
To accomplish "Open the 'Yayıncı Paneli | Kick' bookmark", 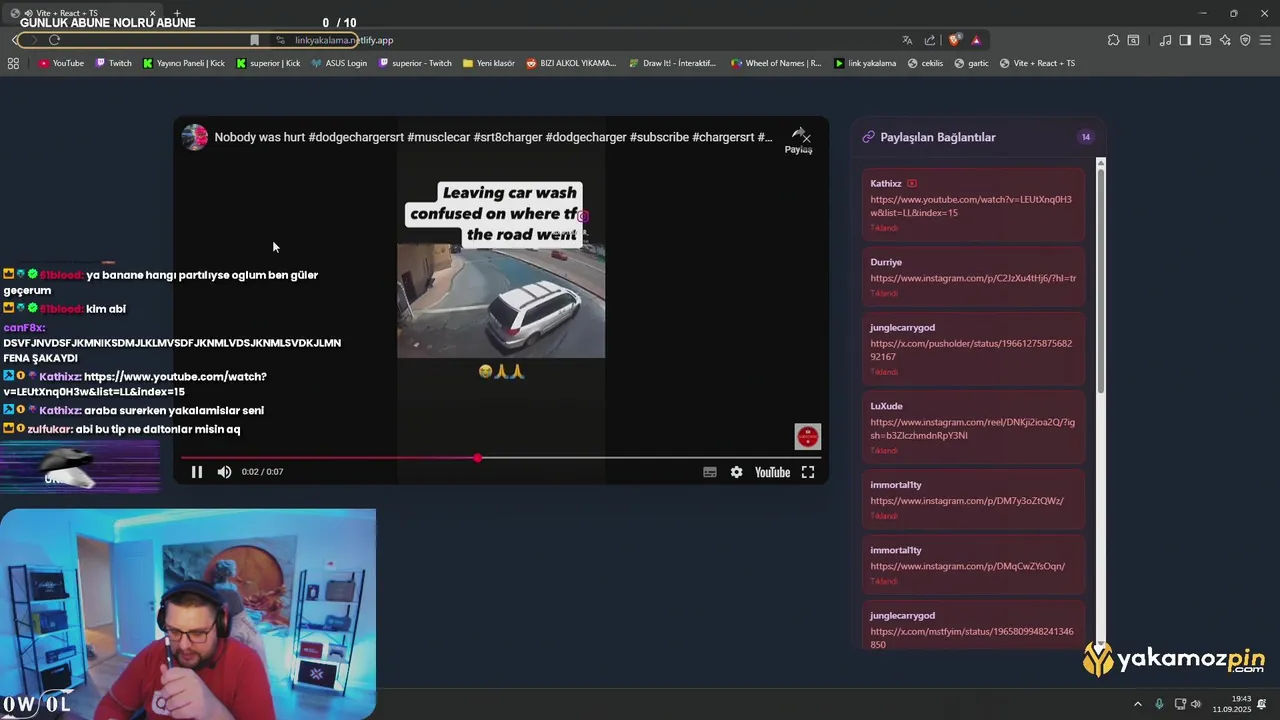I will [184, 63].
